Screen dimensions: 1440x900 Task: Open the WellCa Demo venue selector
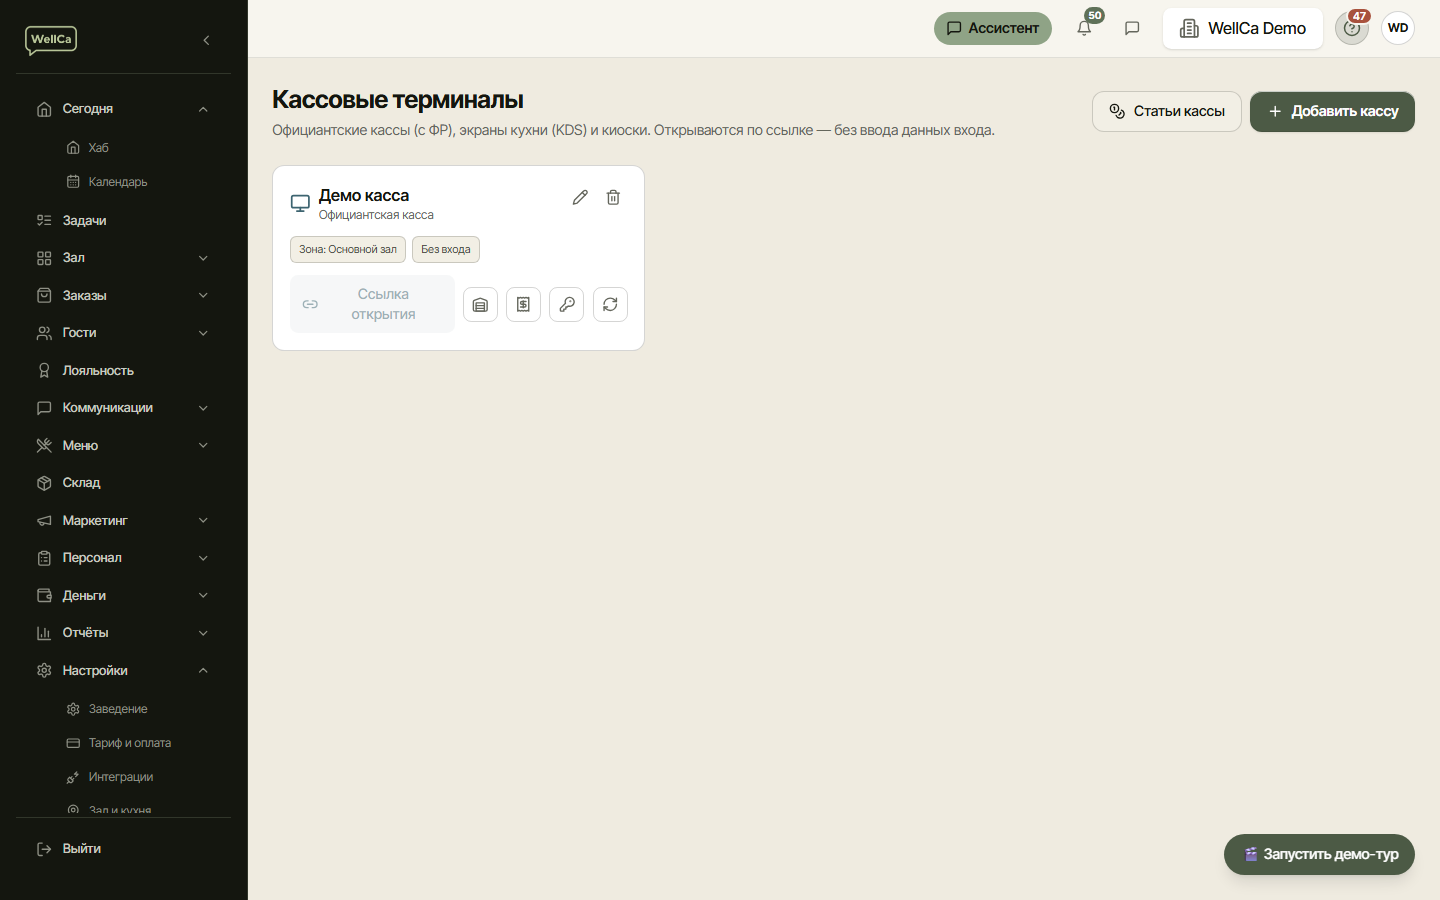coord(1243,28)
